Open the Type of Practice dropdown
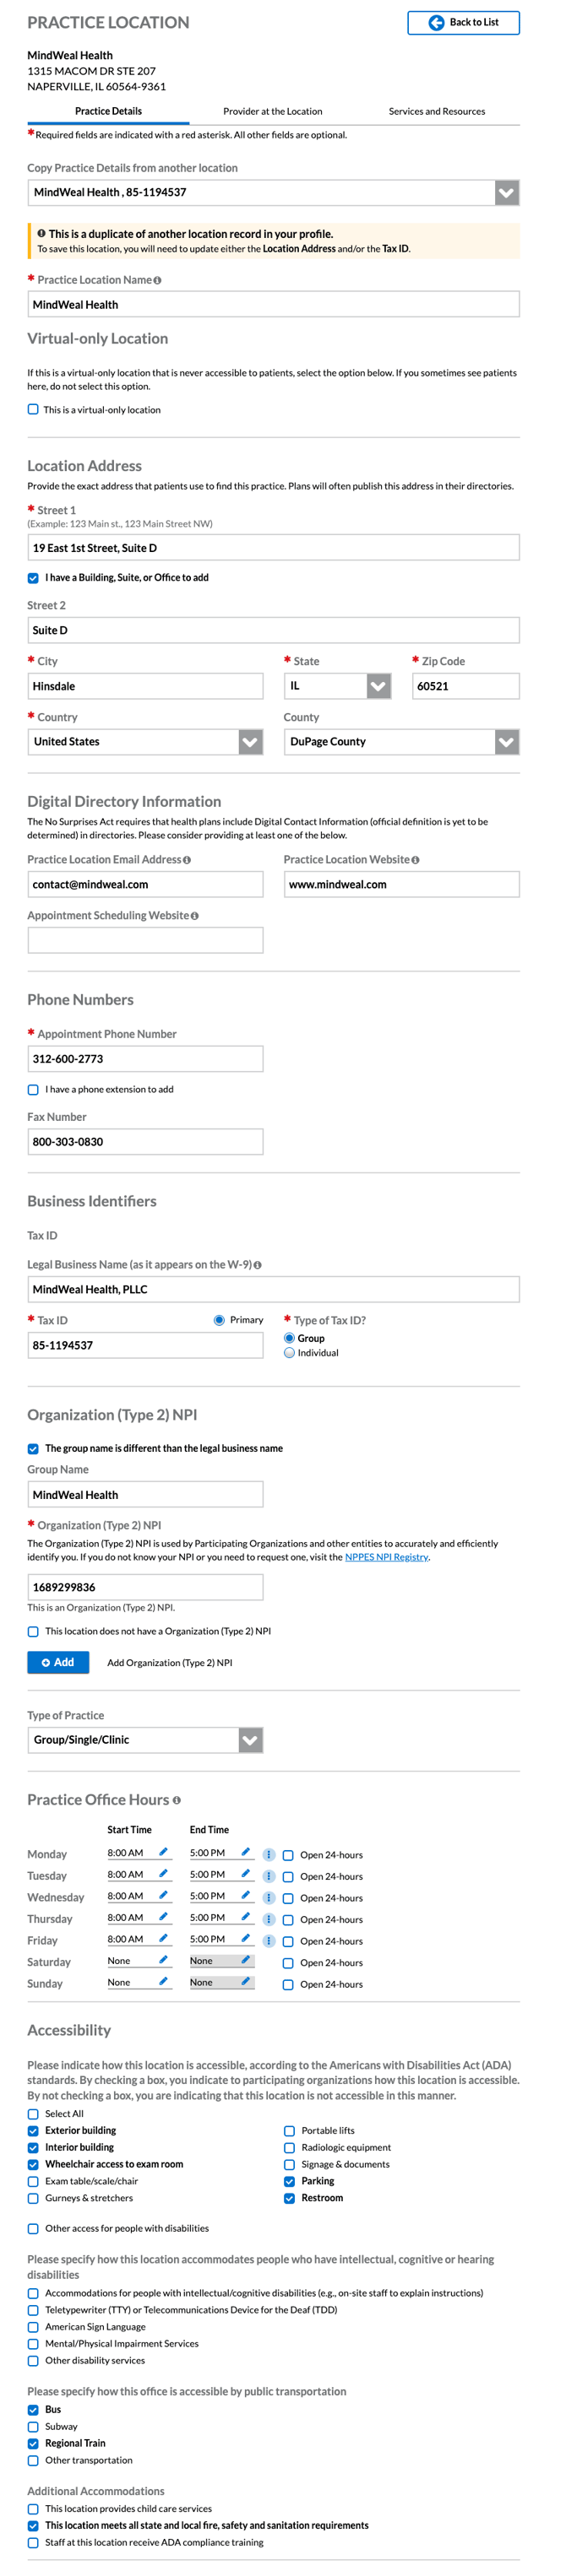The image size is (566, 2576). click(x=250, y=1740)
